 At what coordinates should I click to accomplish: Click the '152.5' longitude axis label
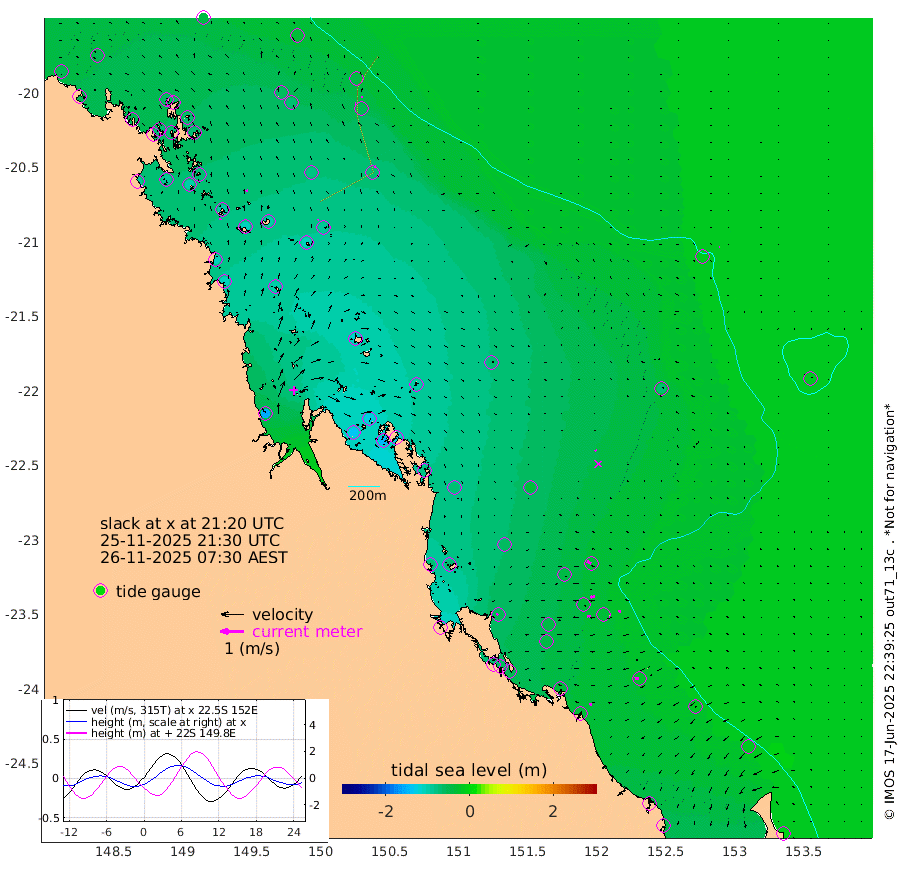coord(665,852)
